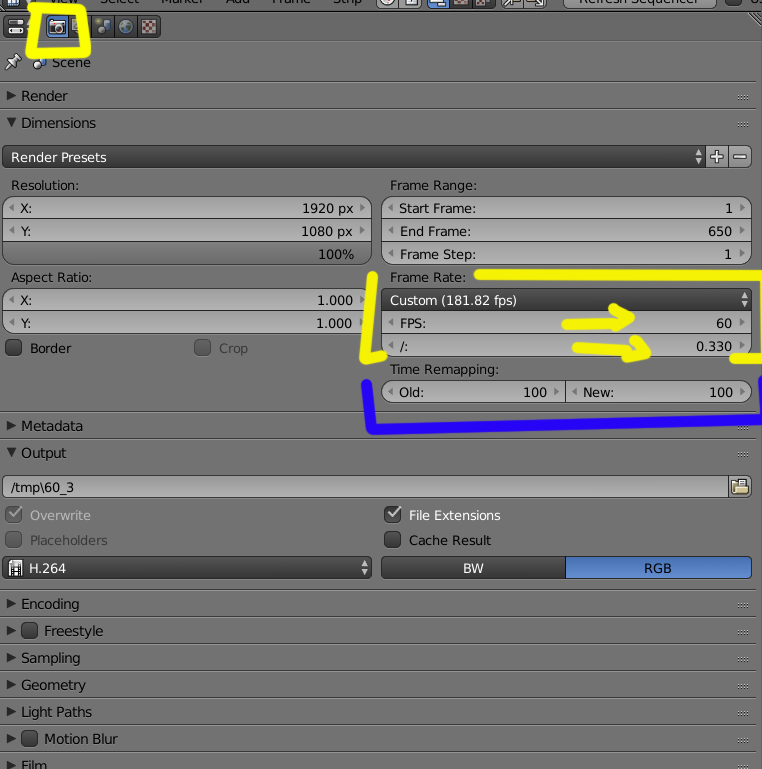
Task: Click the frame rate base 0.330 field
Action: (x=566, y=346)
